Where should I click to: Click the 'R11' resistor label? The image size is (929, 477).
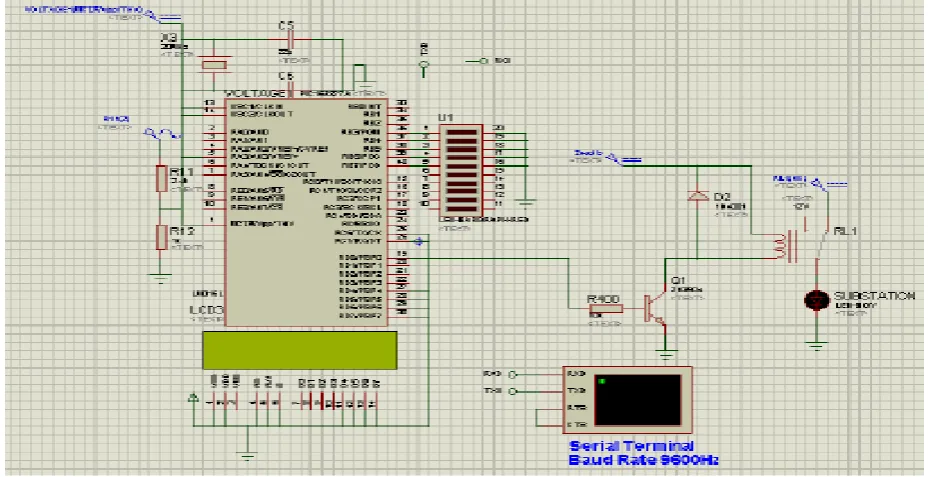[182, 172]
